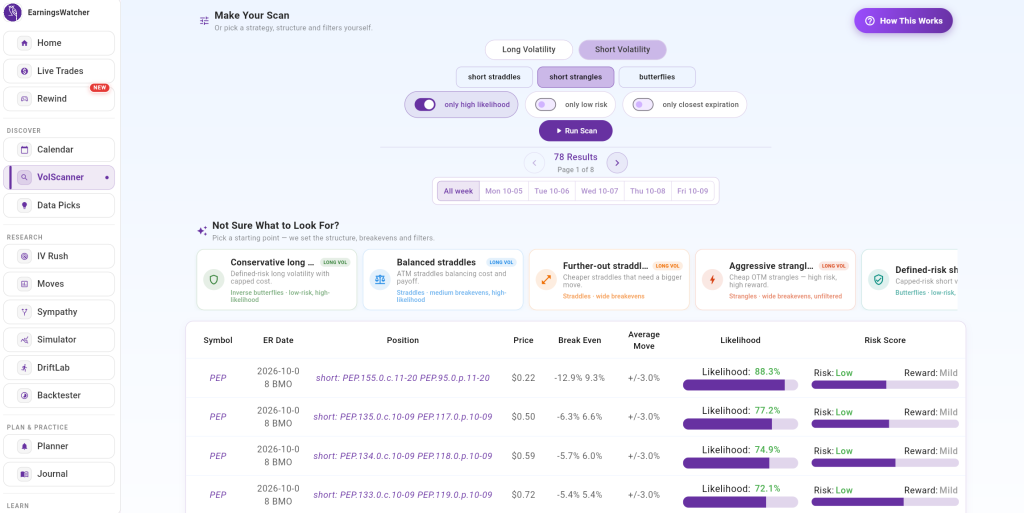This screenshot has height=513, width=1024.
Task: Select Long Volatility strategy
Action: tap(528, 50)
